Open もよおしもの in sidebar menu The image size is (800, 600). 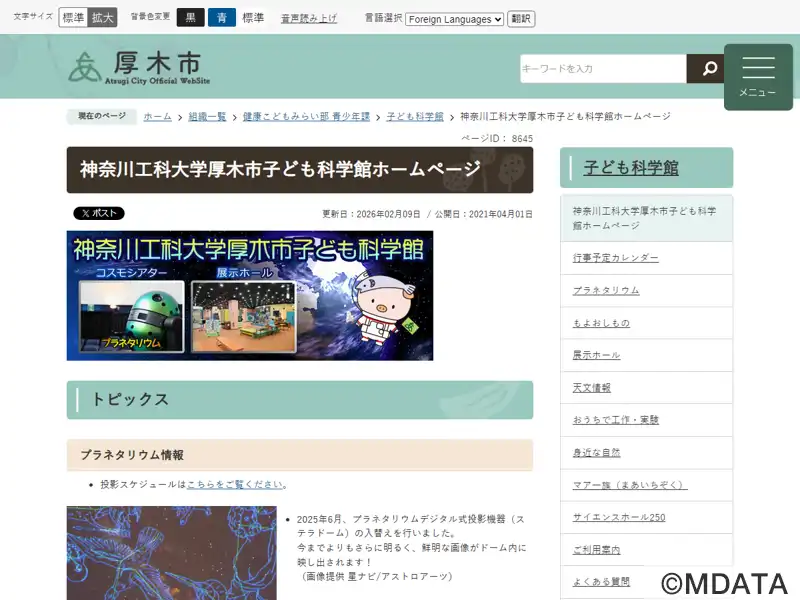pos(601,323)
